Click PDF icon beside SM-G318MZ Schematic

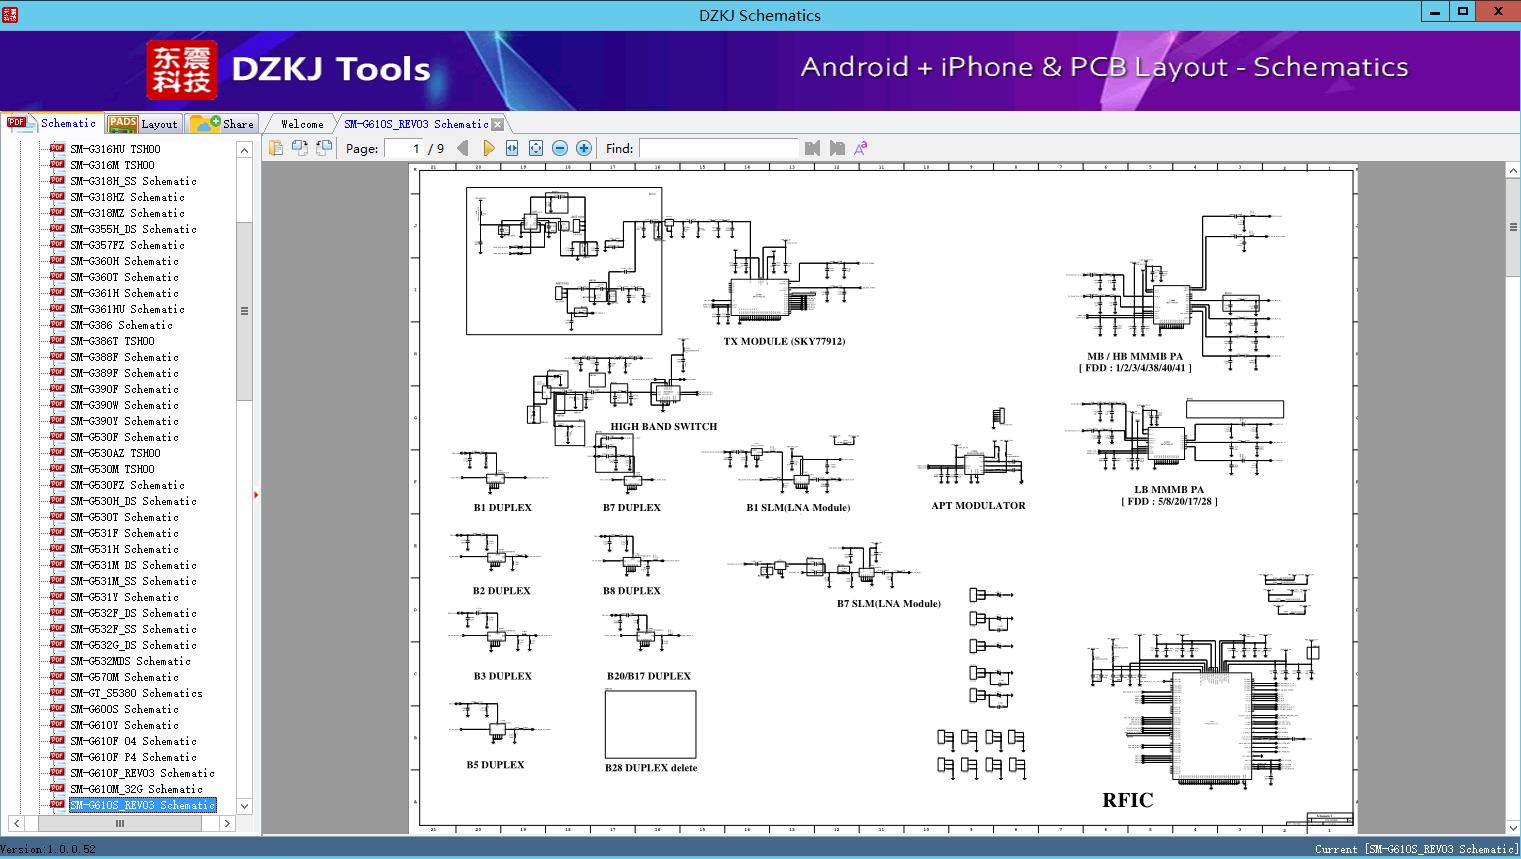click(57, 212)
